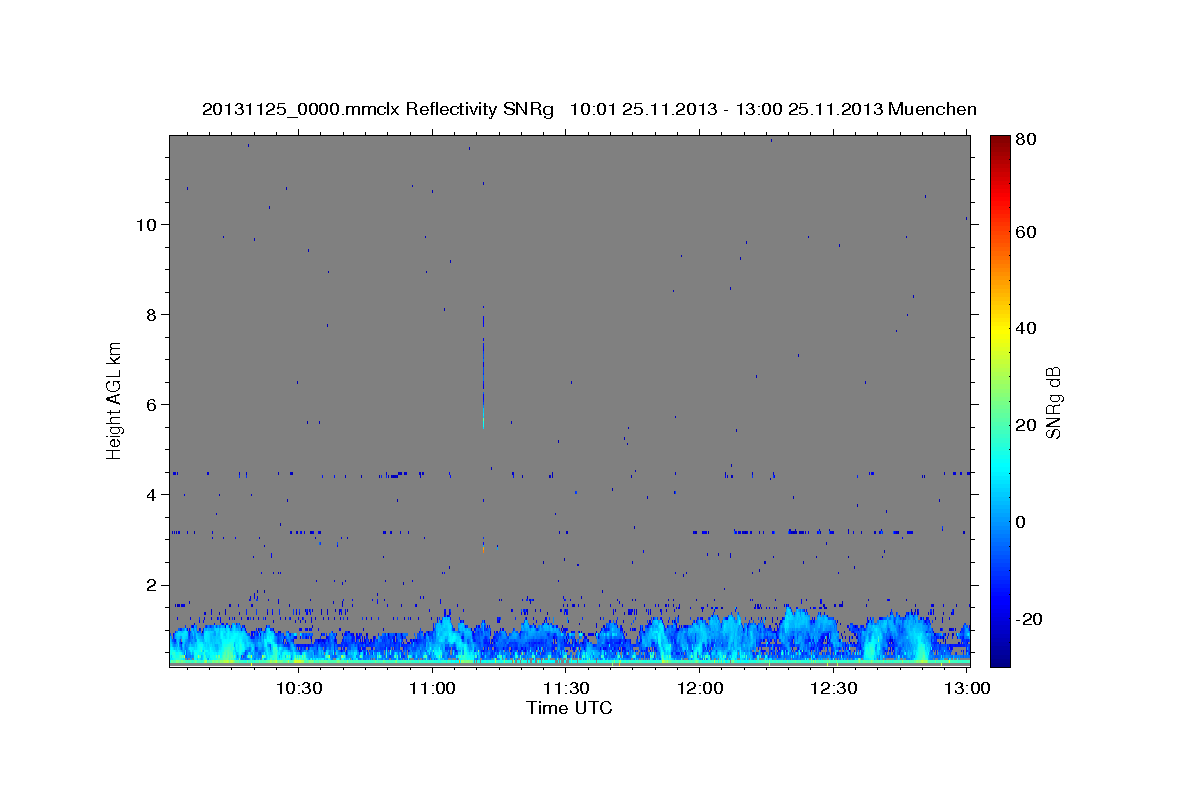Click the colorbar value 20
The image size is (1200, 800).
(x=1028, y=425)
